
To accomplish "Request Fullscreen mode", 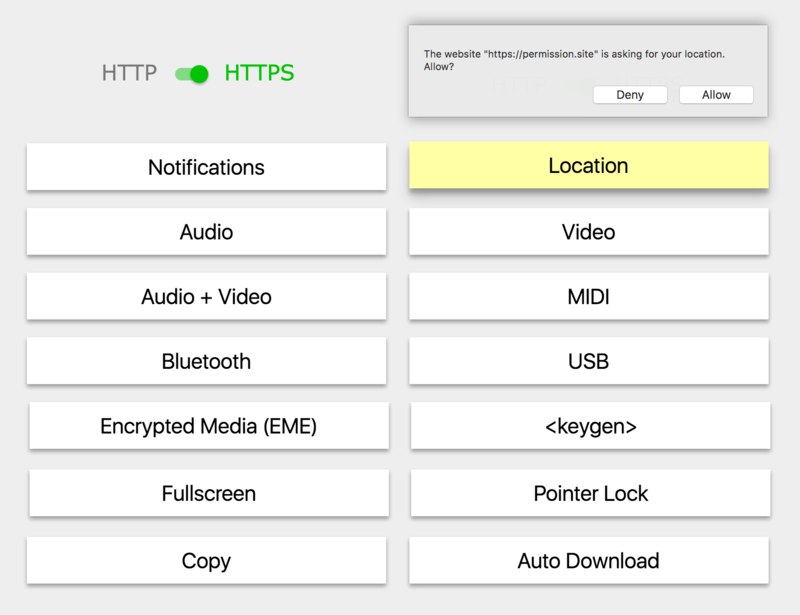I will pyautogui.click(x=209, y=494).
